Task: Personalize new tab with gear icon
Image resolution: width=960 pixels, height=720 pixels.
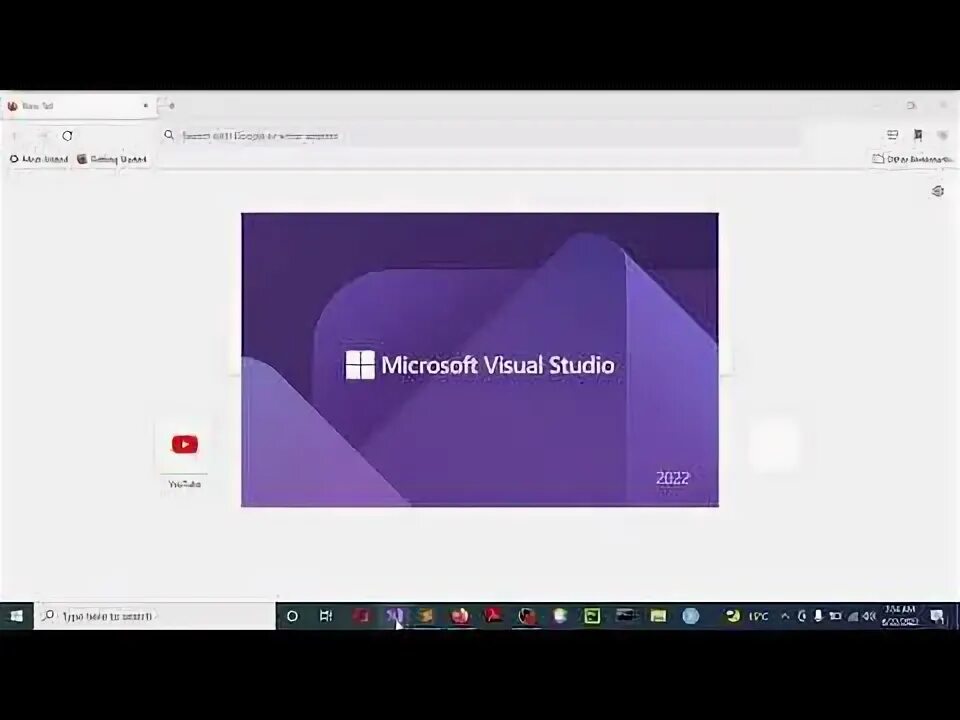Action: coord(937,192)
